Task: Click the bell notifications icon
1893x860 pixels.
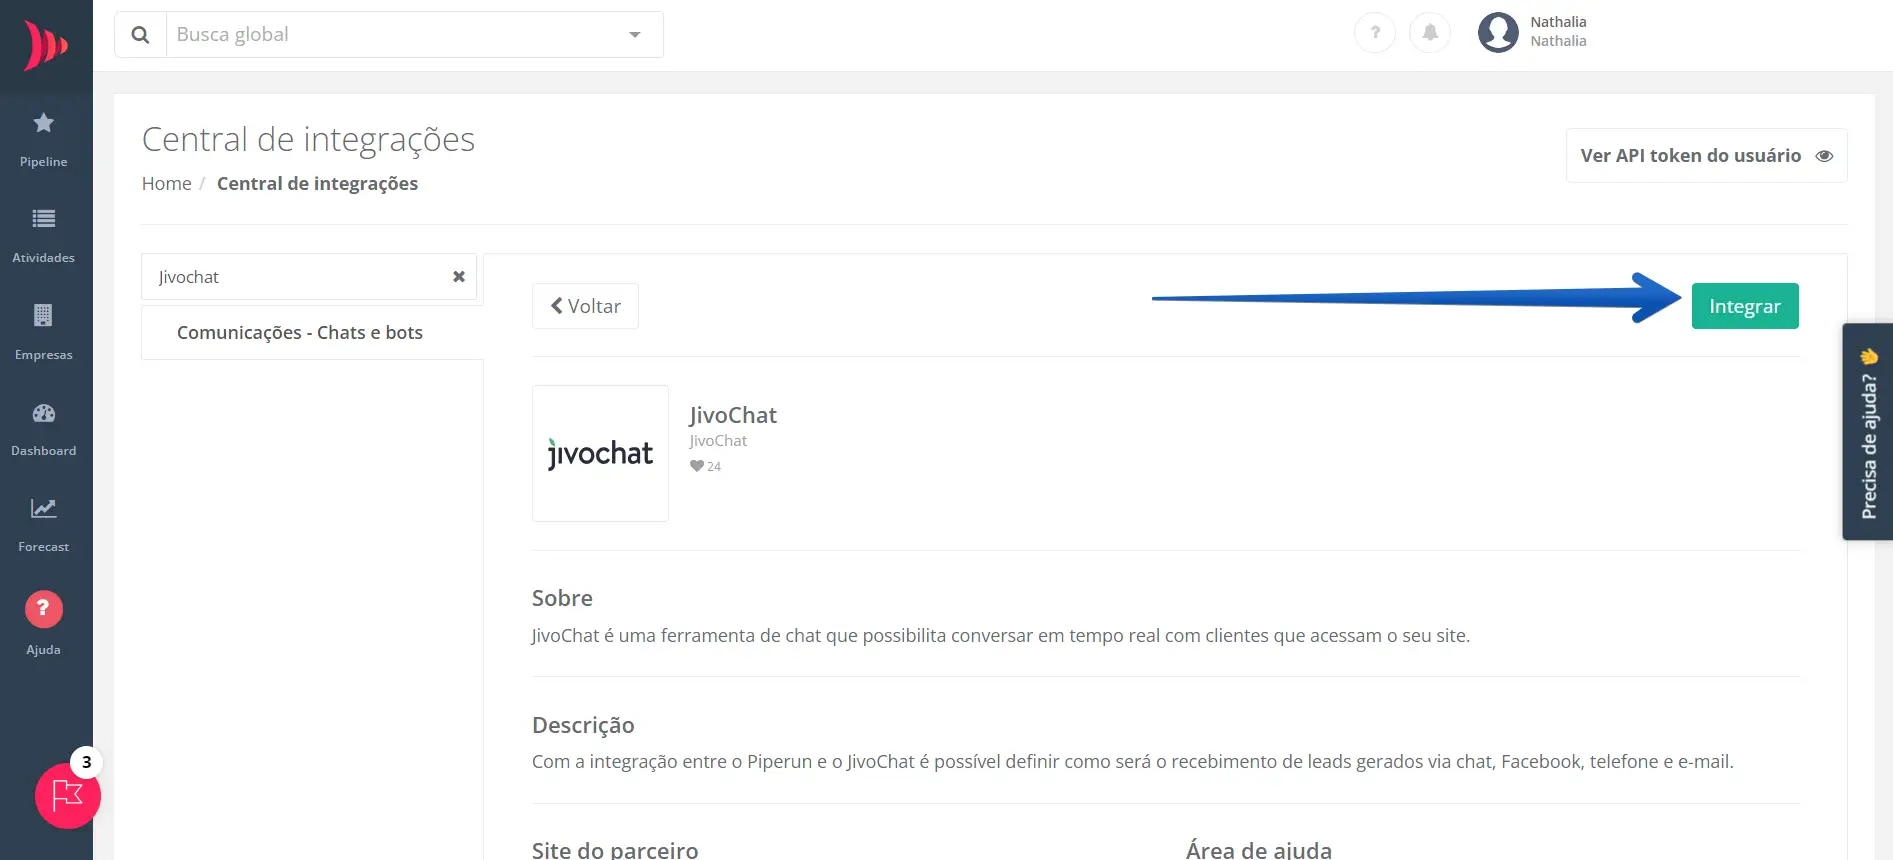Action: 1430,33
